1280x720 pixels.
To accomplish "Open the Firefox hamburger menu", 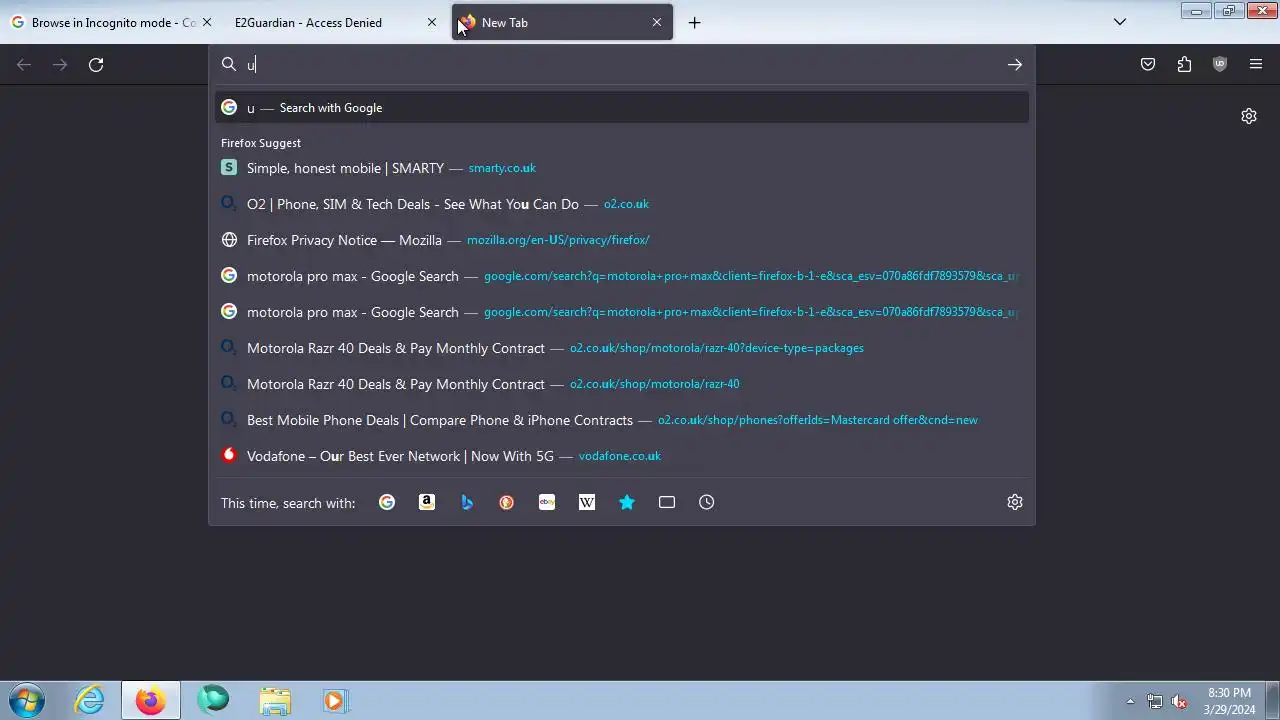I will [1256, 65].
